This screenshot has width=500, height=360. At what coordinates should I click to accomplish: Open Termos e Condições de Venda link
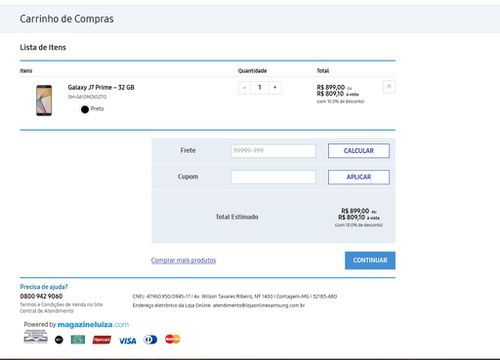tap(61, 304)
